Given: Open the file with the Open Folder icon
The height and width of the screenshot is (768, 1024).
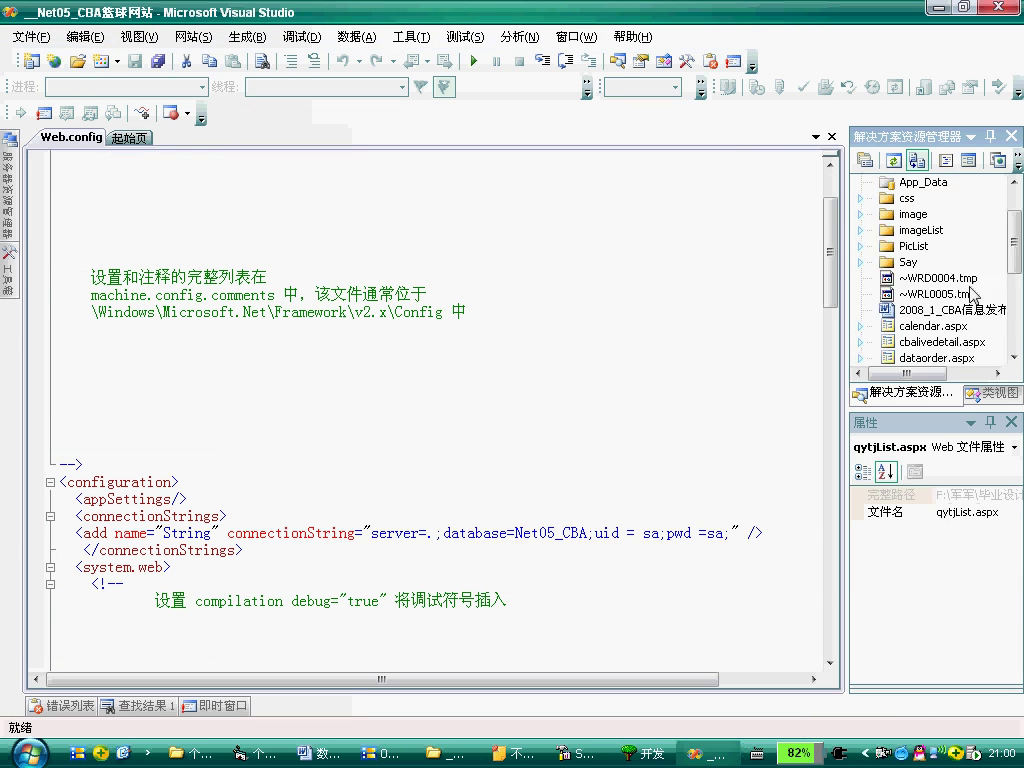Looking at the screenshot, I should coord(78,61).
